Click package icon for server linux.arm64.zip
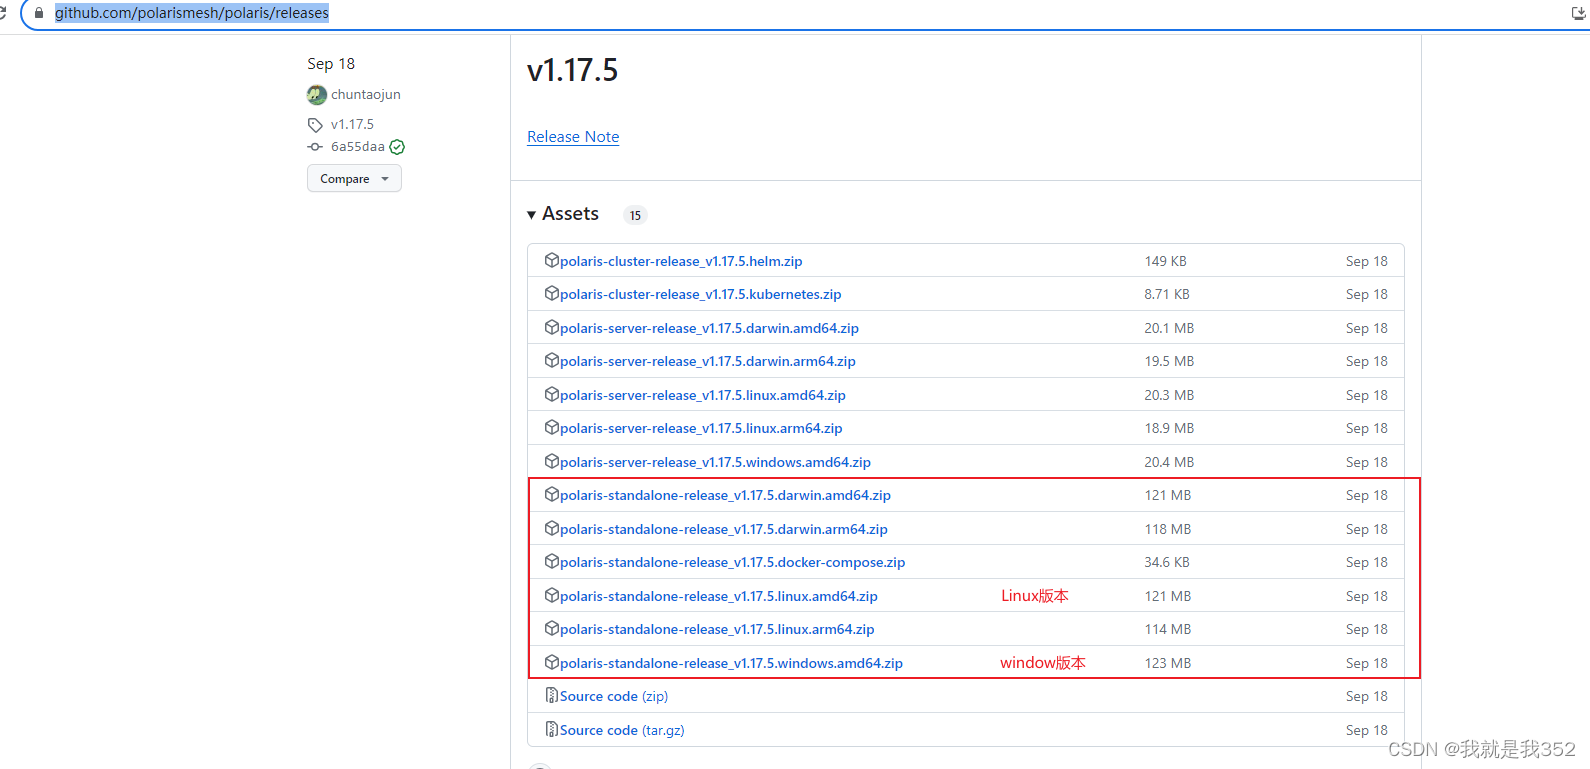1590x769 pixels. 551,427
